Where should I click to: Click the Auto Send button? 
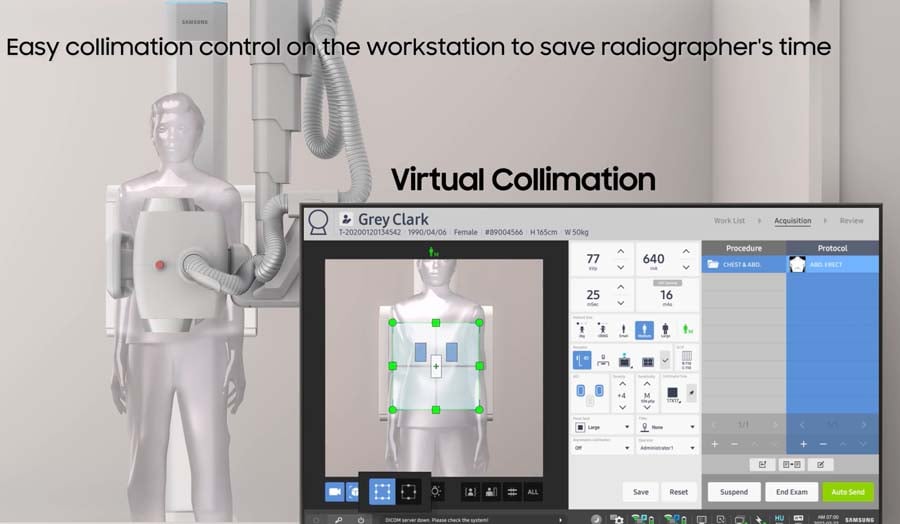[x=848, y=492]
